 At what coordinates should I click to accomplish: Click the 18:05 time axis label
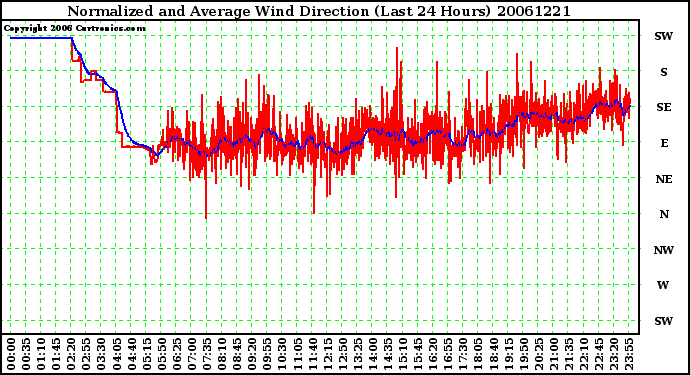477,354
